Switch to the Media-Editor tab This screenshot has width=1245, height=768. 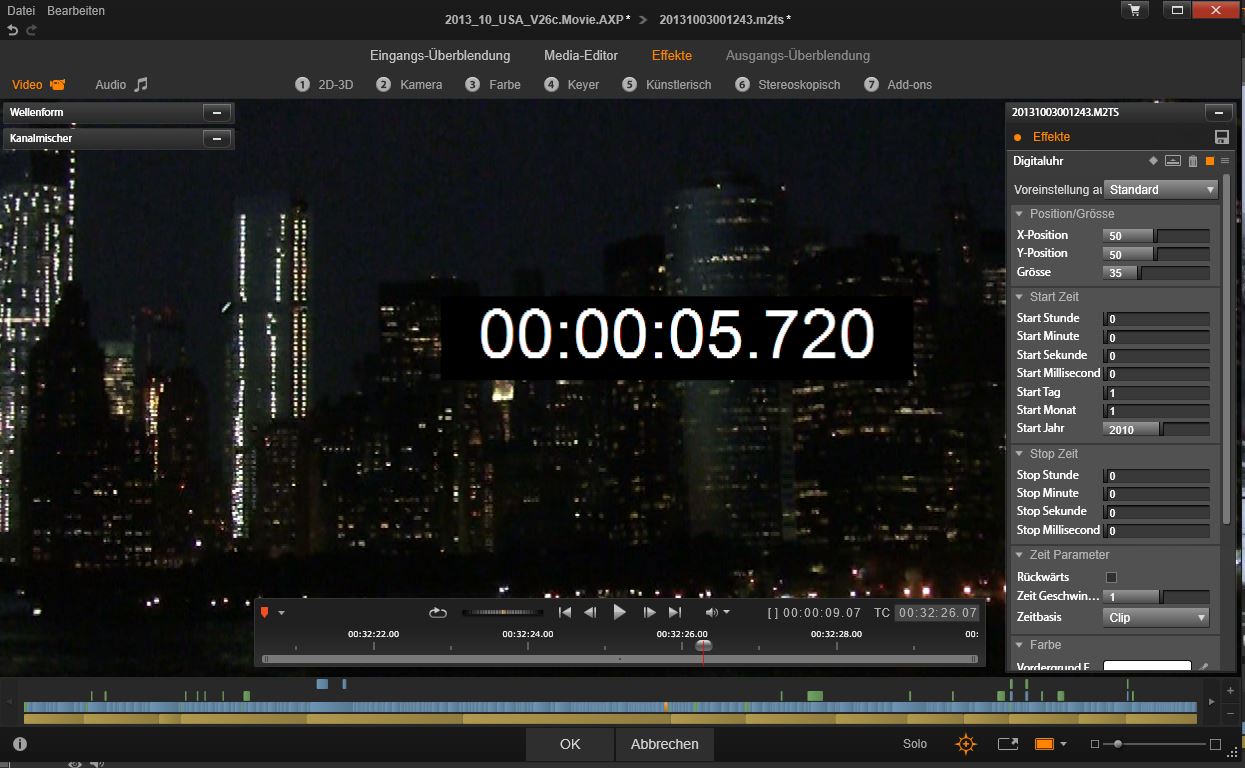tap(580, 56)
